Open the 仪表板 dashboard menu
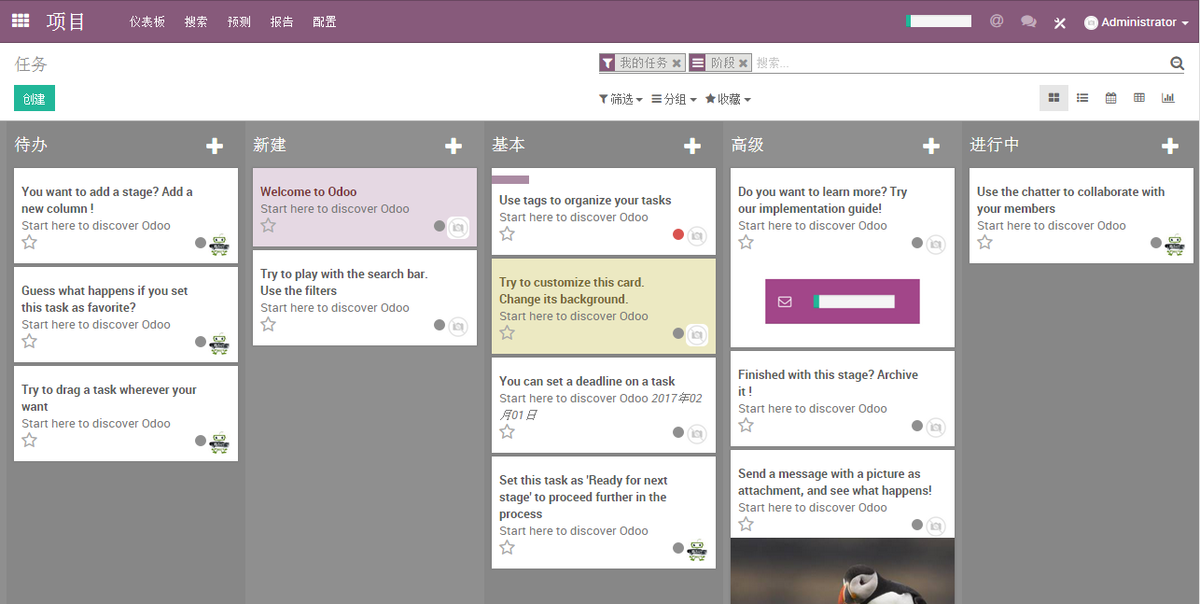Viewport: 1200px width, 604px height. click(147, 22)
